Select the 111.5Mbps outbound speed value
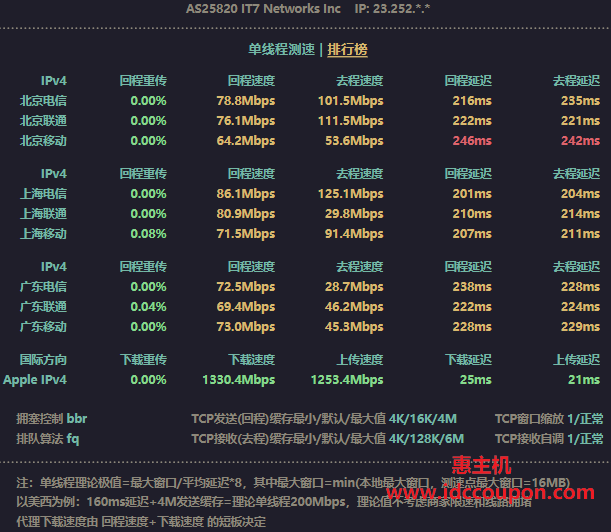This screenshot has height=532, width=611. click(351, 121)
